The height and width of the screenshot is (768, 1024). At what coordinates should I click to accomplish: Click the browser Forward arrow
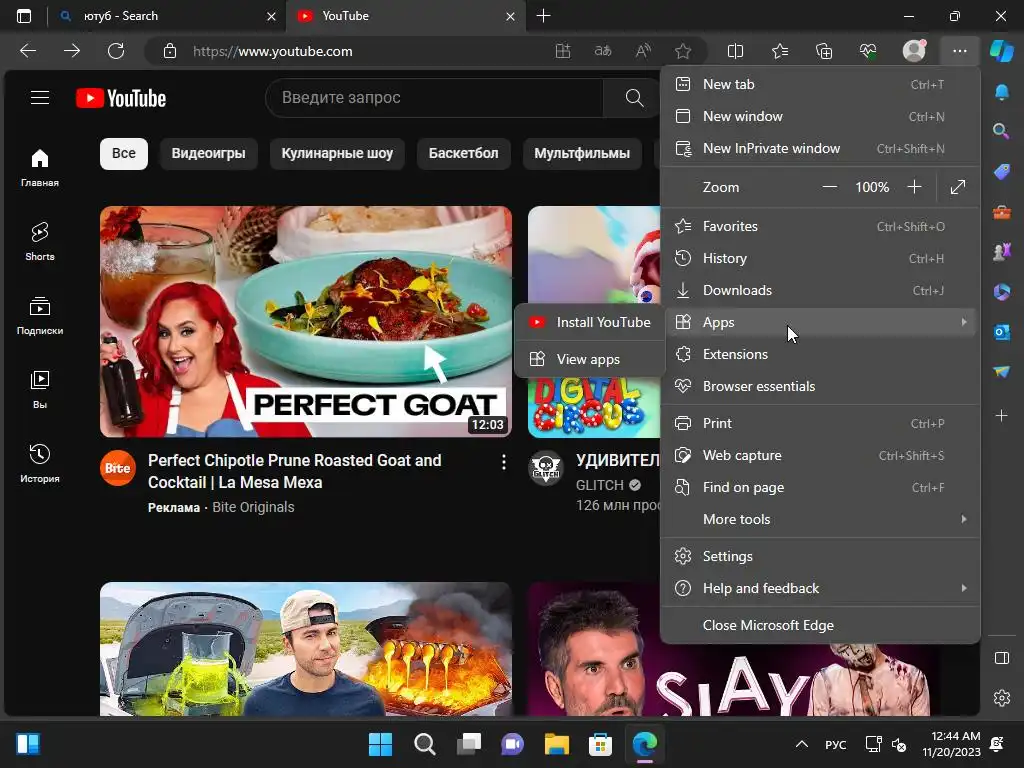pos(72,51)
